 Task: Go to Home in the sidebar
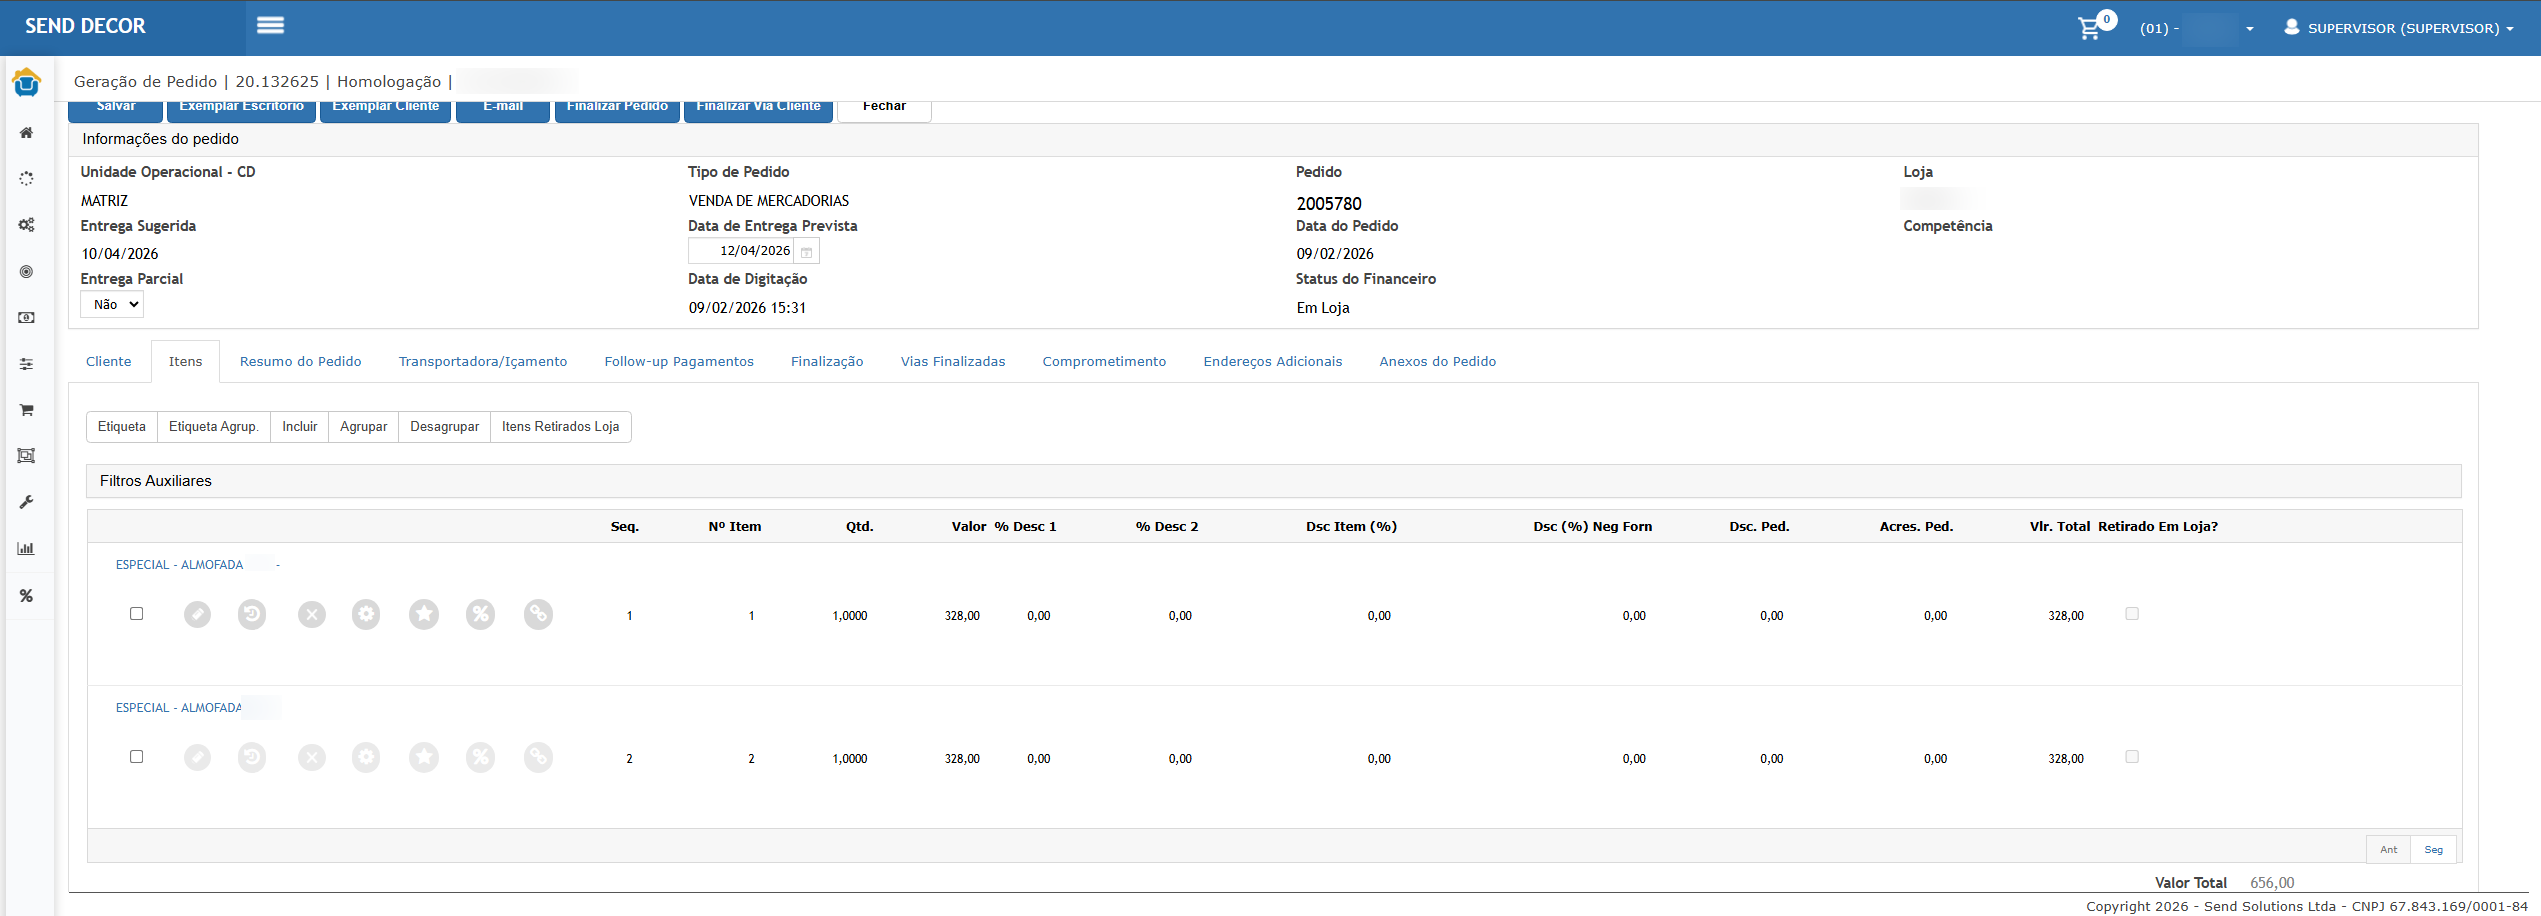(27, 133)
